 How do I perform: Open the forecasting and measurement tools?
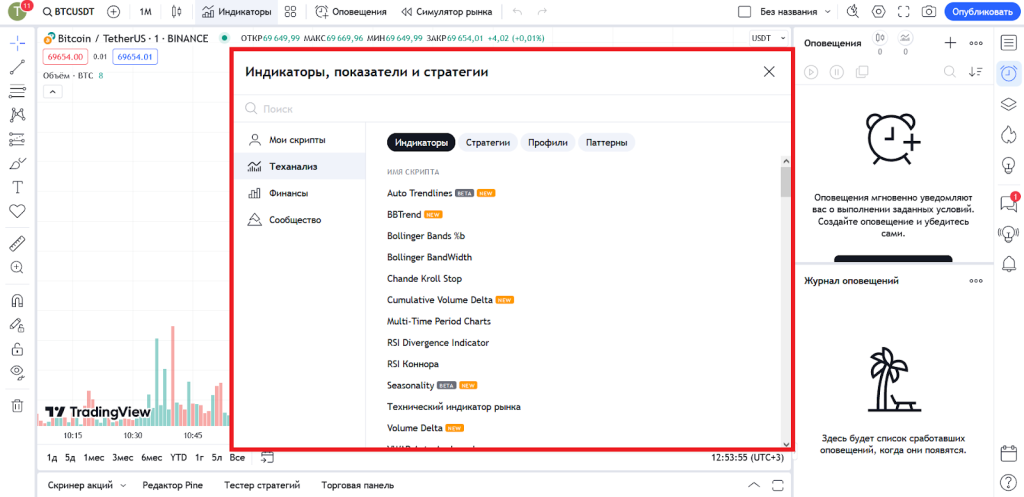18,139
